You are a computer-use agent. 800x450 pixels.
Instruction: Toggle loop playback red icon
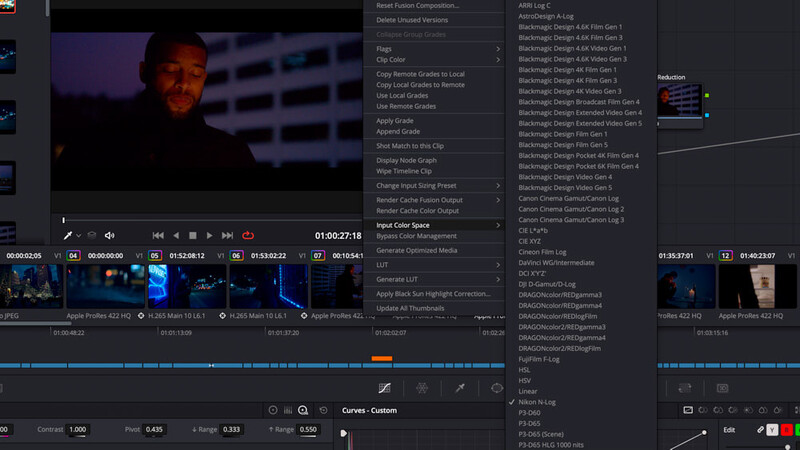coord(248,235)
